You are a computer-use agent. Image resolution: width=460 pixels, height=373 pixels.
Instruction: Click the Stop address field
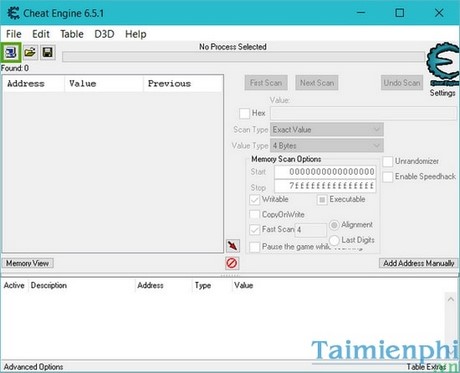325,186
